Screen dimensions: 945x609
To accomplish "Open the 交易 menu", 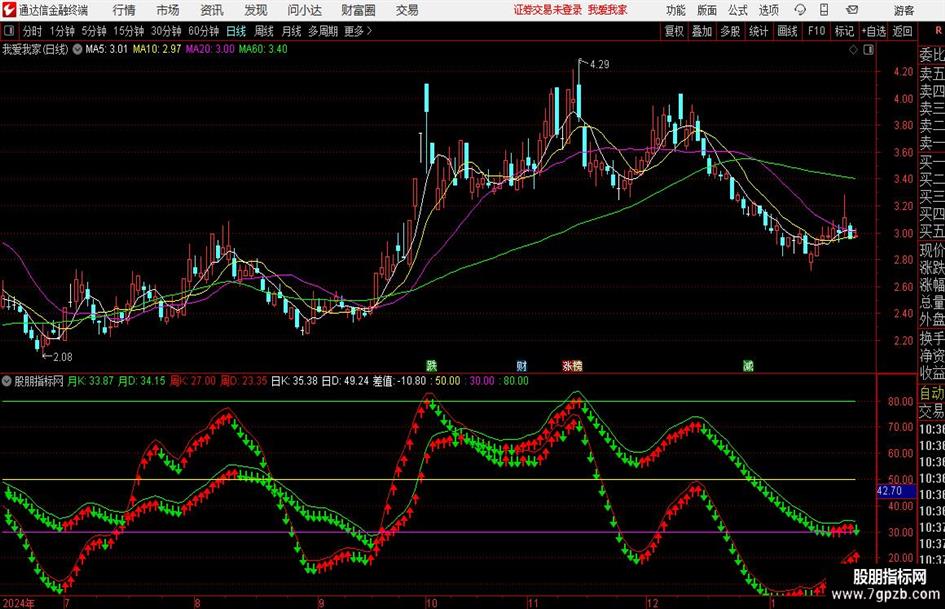I will pyautogui.click(x=407, y=10).
